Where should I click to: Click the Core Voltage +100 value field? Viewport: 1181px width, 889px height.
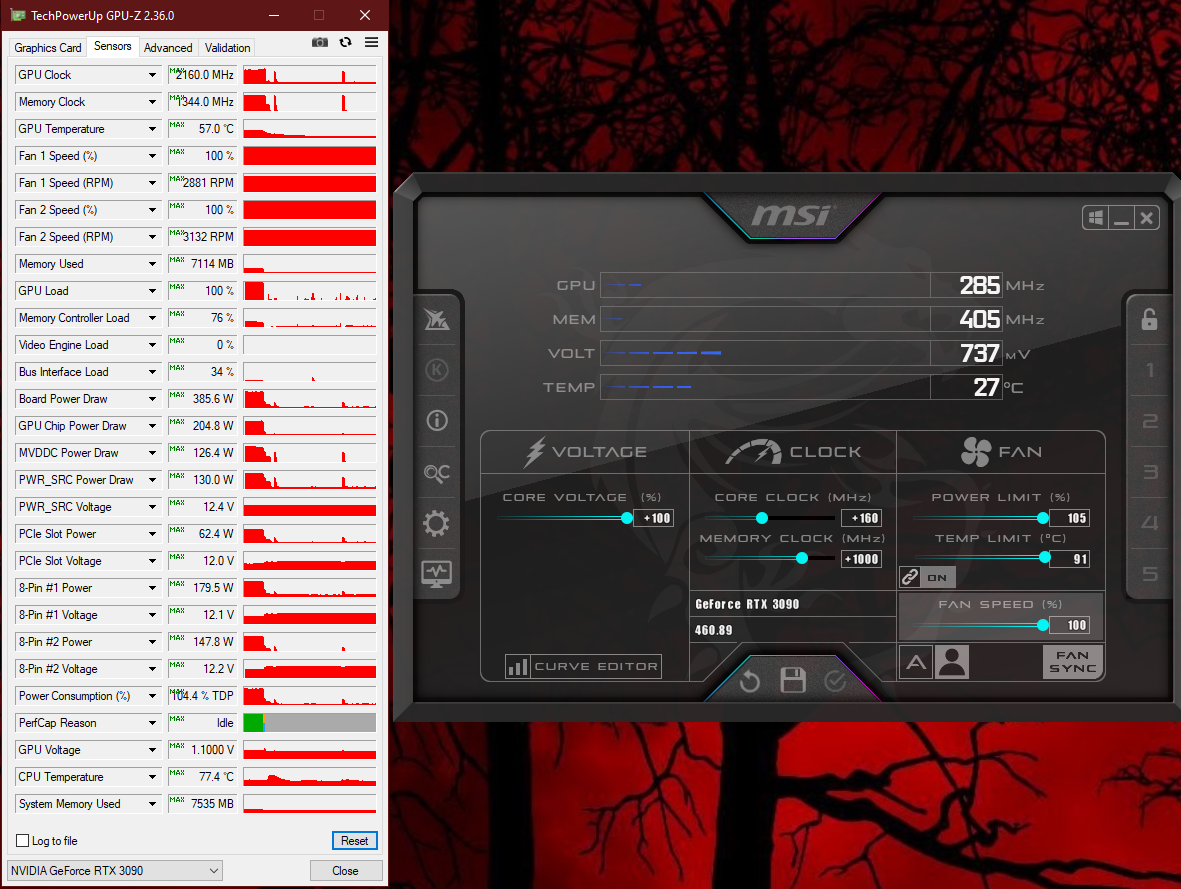(653, 518)
